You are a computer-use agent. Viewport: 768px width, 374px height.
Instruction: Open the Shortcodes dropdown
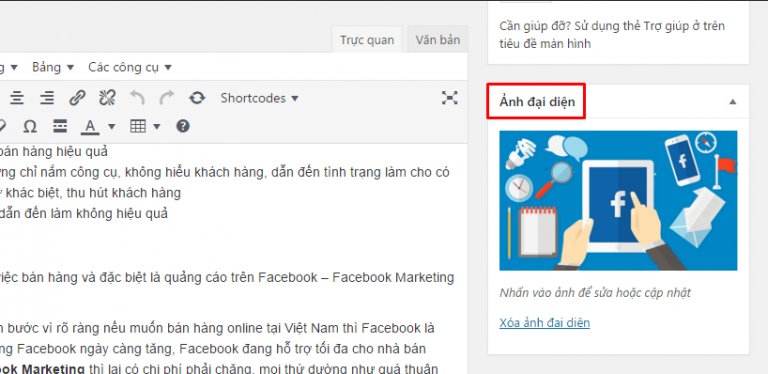click(259, 98)
